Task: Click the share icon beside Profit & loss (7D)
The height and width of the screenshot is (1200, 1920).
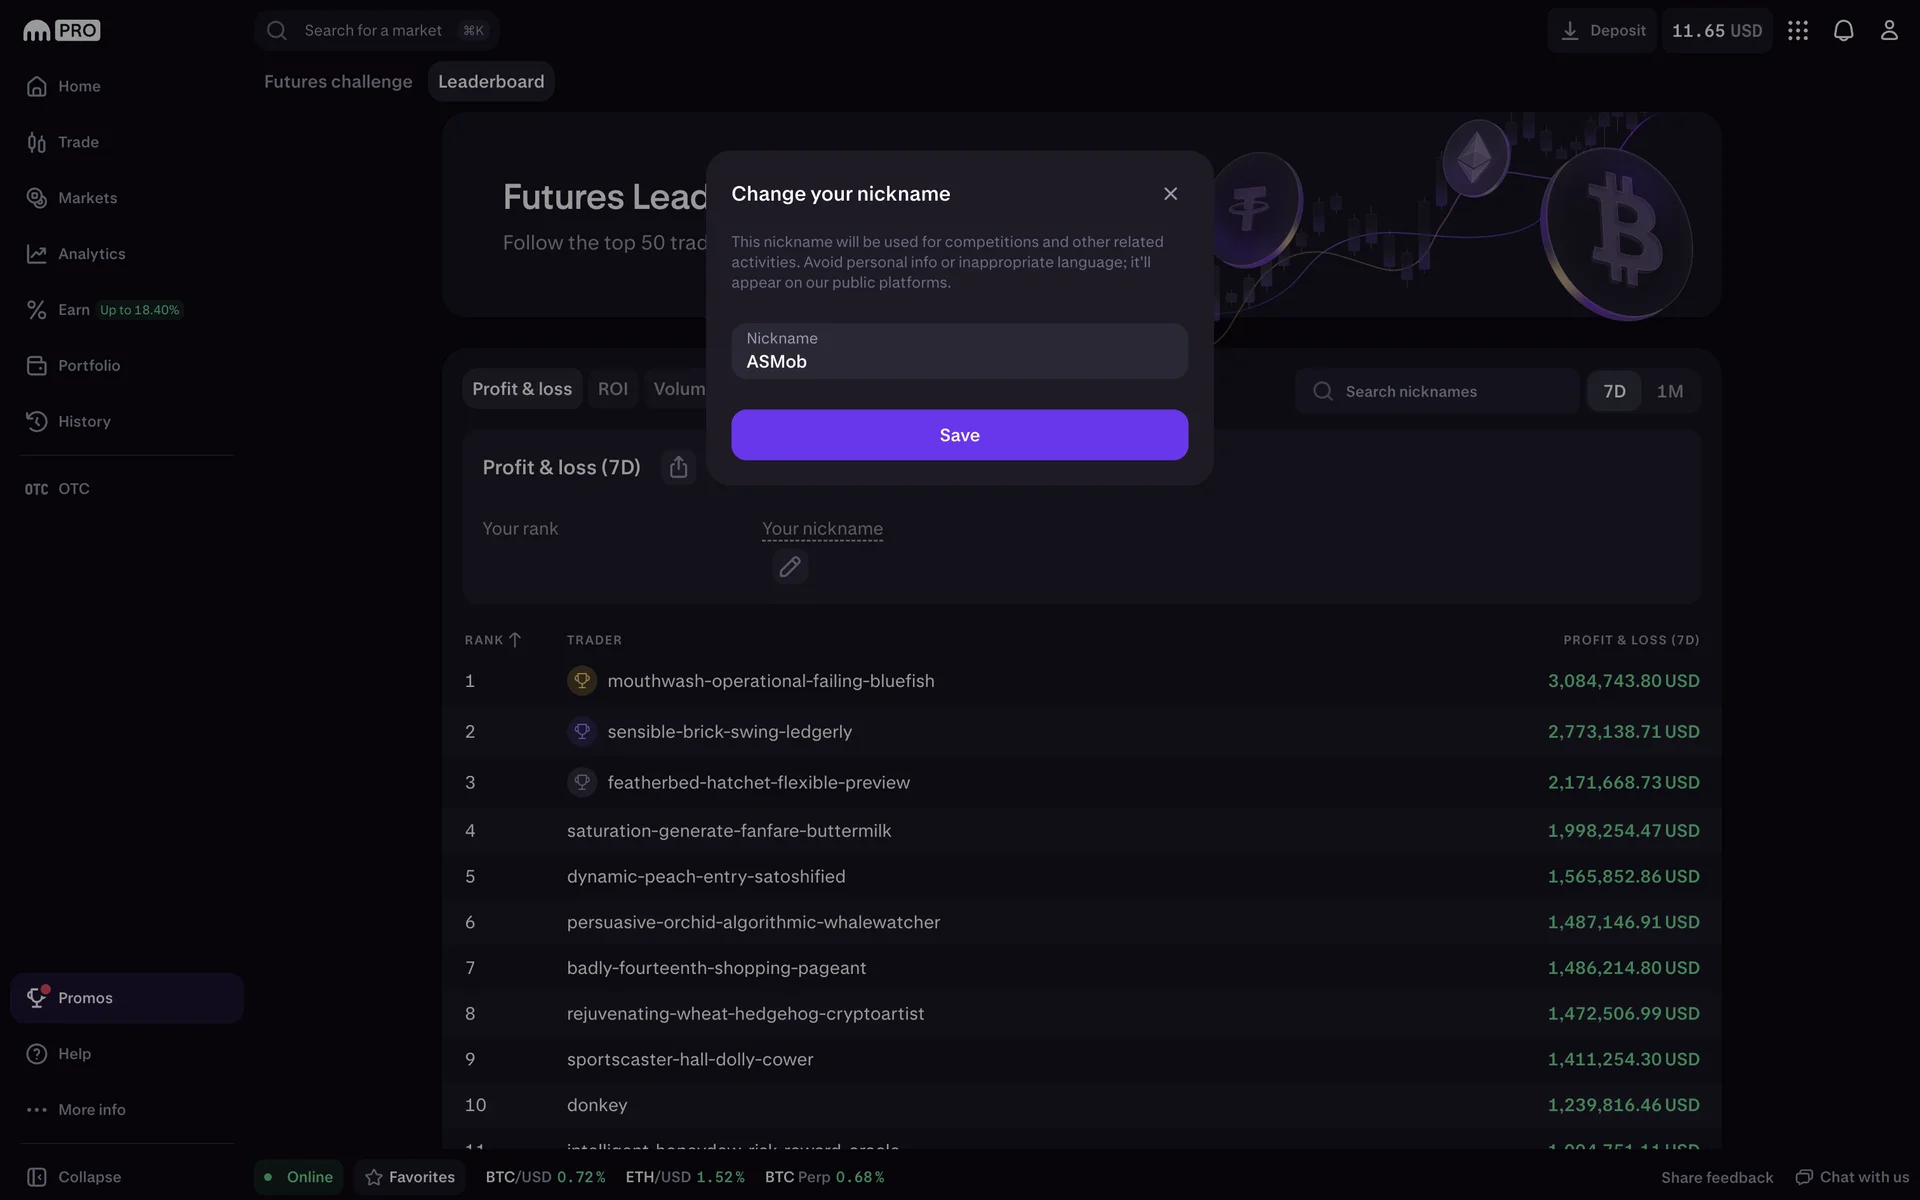Action: [678, 467]
